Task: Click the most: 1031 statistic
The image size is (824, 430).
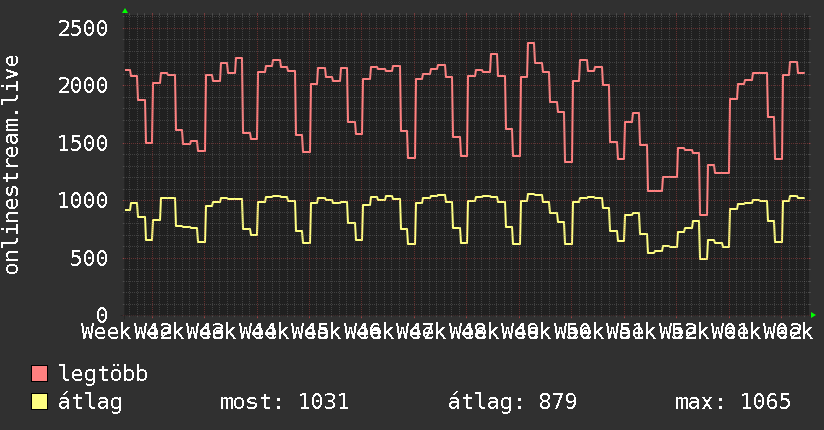Action: 283,402
